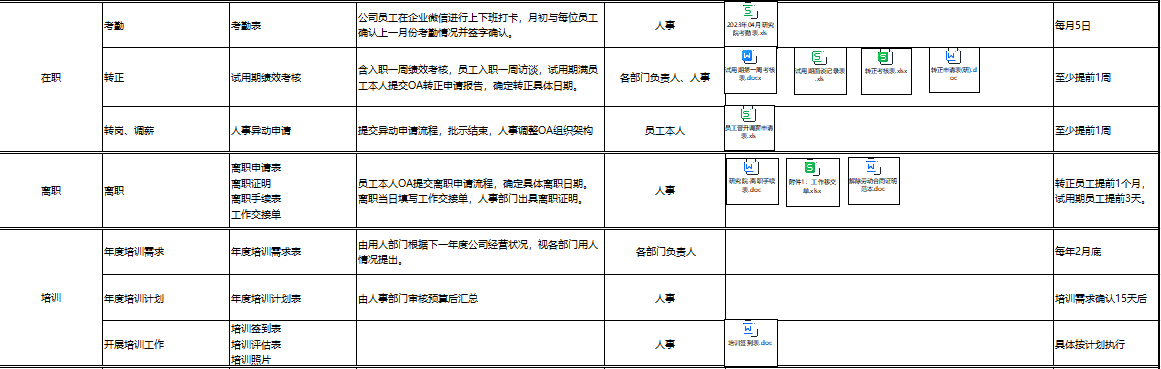The height and width of the screenshot is (369, 1161).
Task: Open the 研究院-离职手续表.doc embedded document
Action: click(752, 181)
